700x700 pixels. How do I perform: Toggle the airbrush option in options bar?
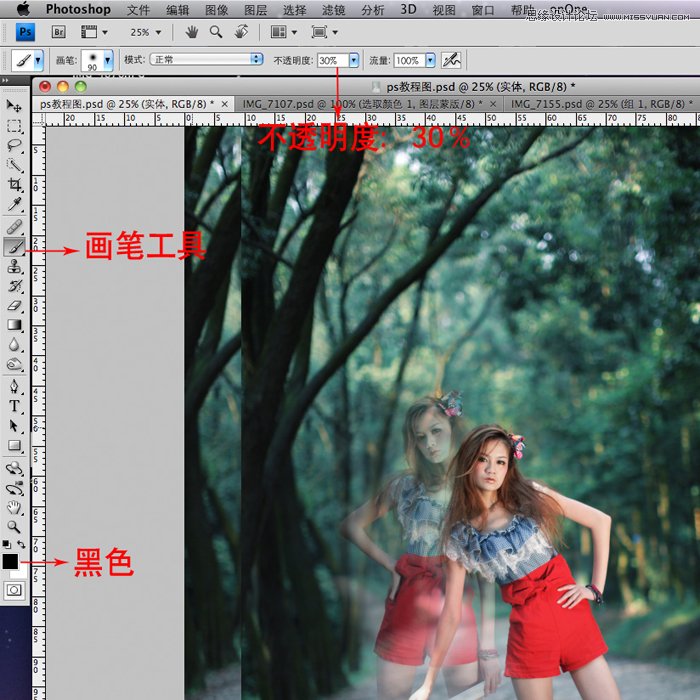click(x=451, y=60)
